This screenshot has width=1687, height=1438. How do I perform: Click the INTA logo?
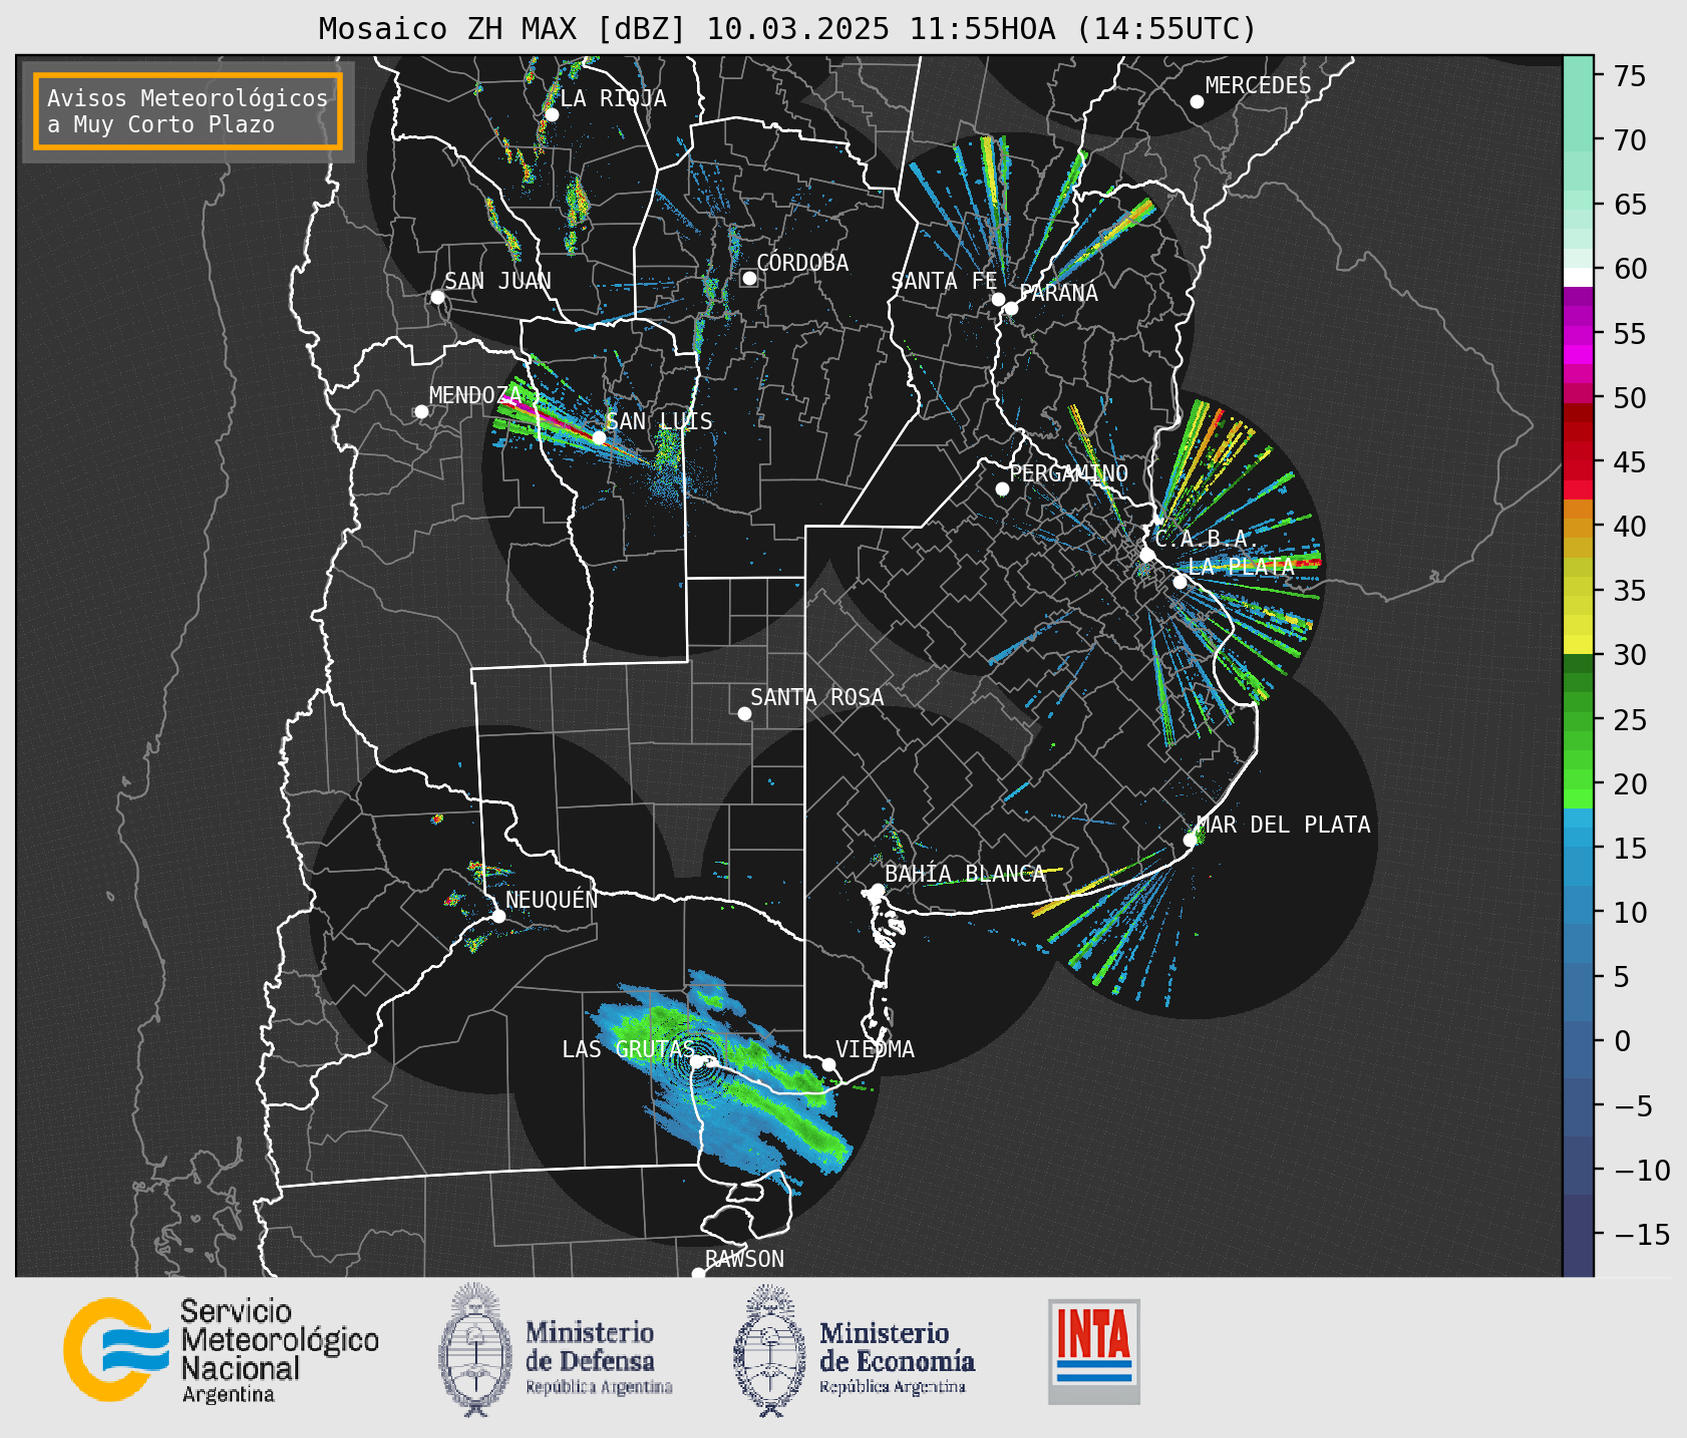pyautogui.click(x=1094, y=1351)
